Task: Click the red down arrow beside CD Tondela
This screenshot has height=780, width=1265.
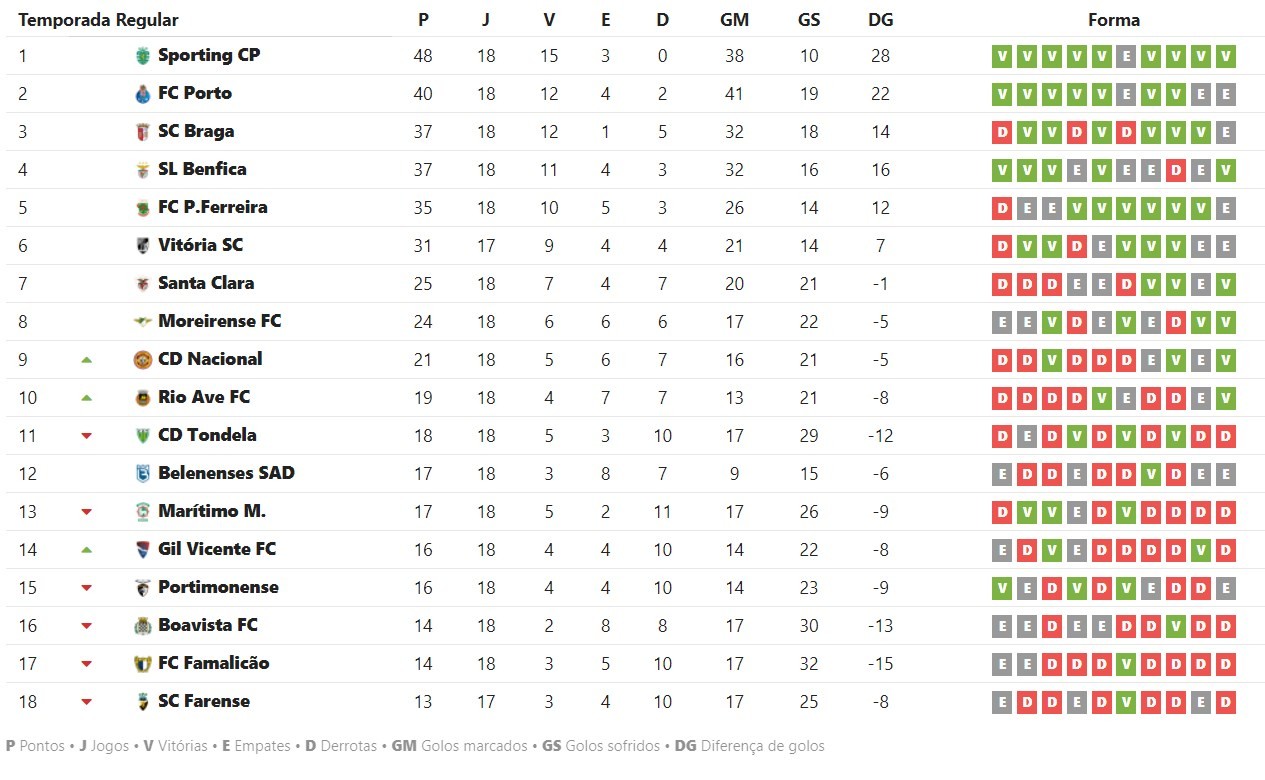Action: coord(86,436)
